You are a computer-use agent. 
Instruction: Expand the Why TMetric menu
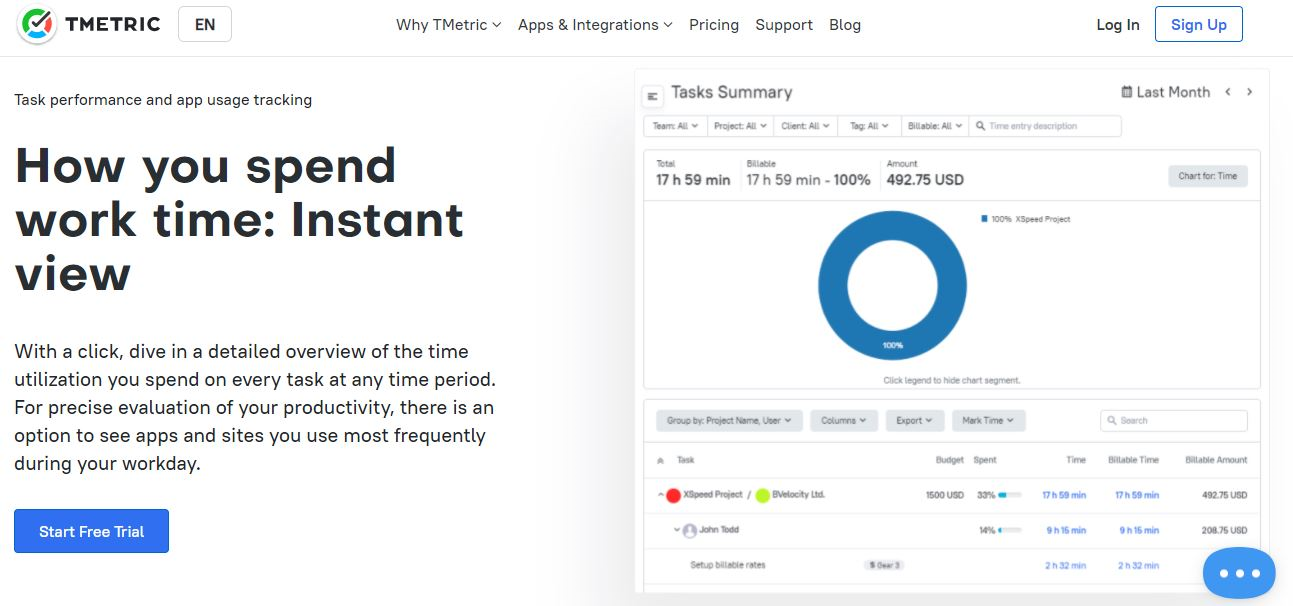click(448, 25)
